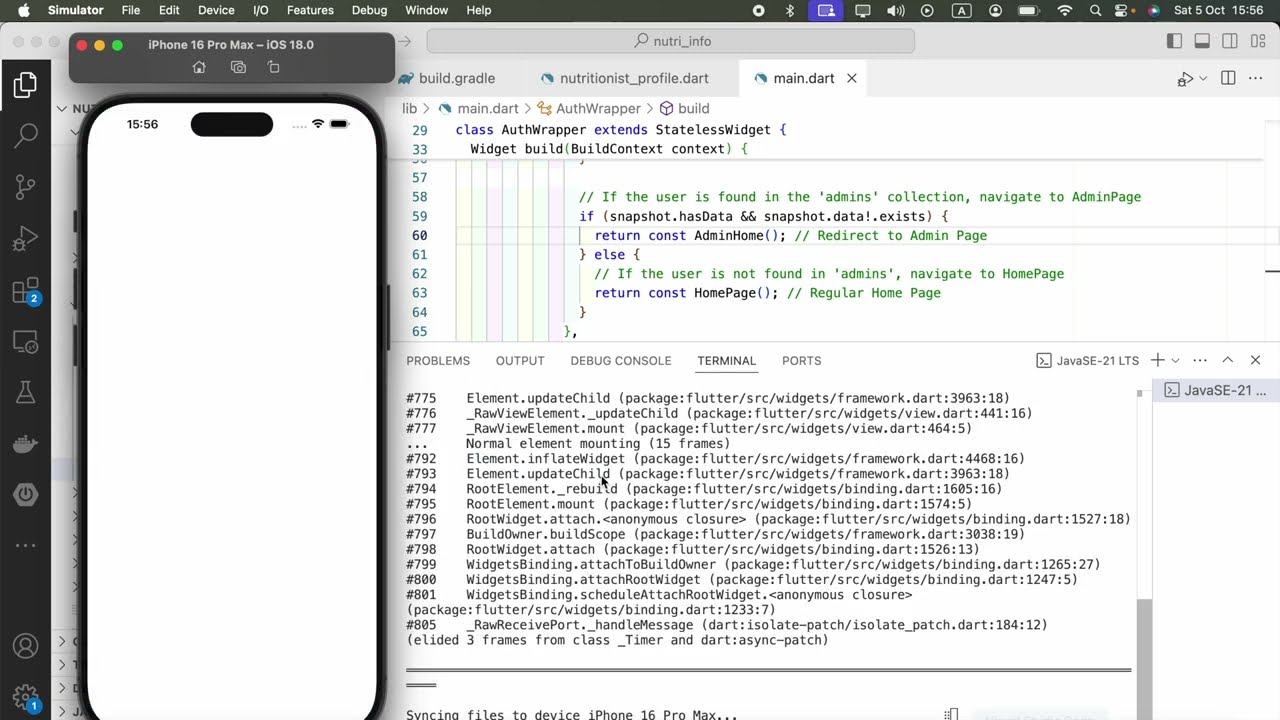Open the Source Control view
Viewport: 1280px width, 720px height.
click(26, 187)
